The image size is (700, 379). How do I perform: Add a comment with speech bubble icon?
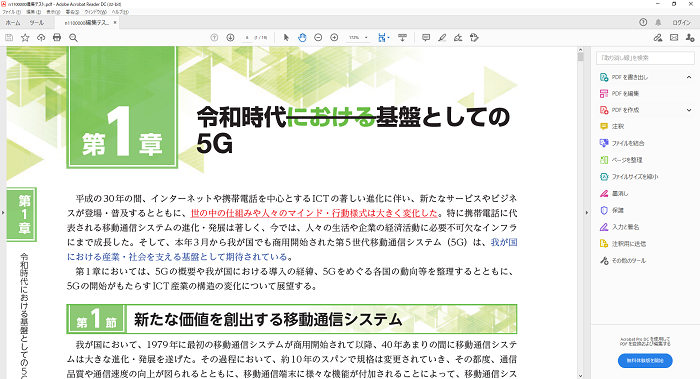point(426,38)
